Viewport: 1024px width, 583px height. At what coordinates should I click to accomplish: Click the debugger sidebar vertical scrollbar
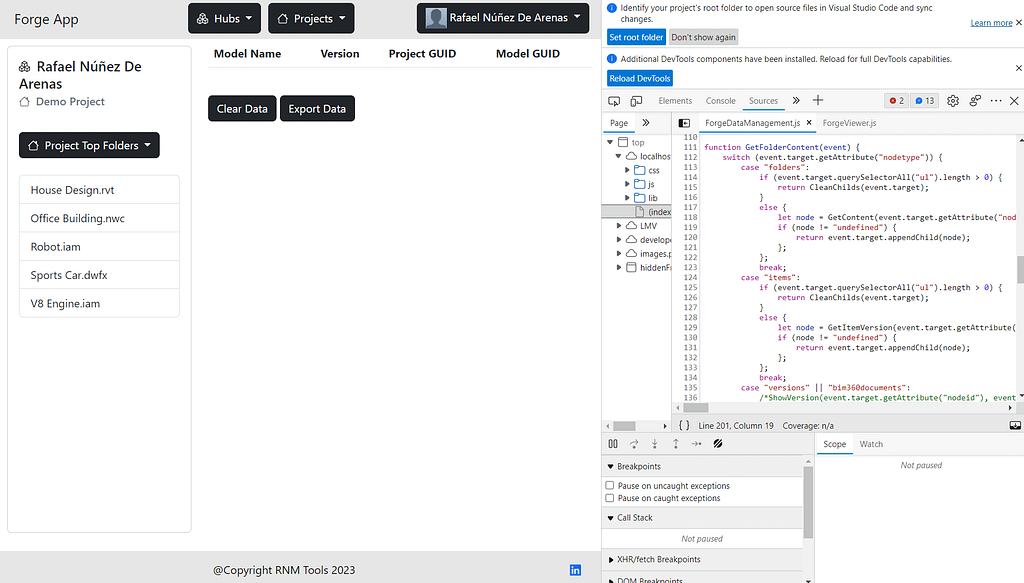808,502
